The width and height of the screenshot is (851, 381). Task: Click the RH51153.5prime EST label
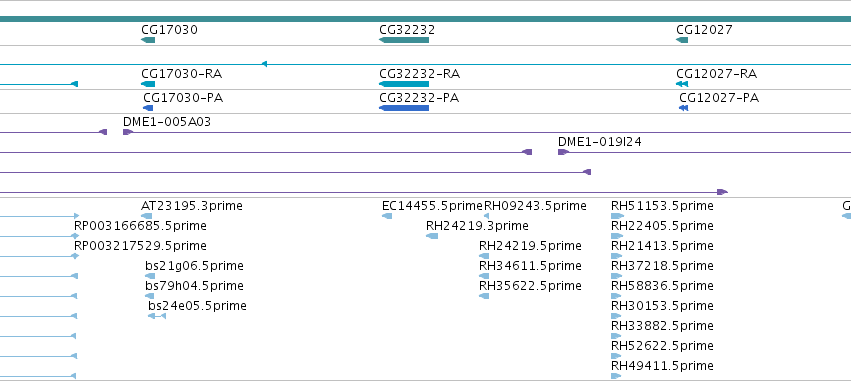pos(662,206)
